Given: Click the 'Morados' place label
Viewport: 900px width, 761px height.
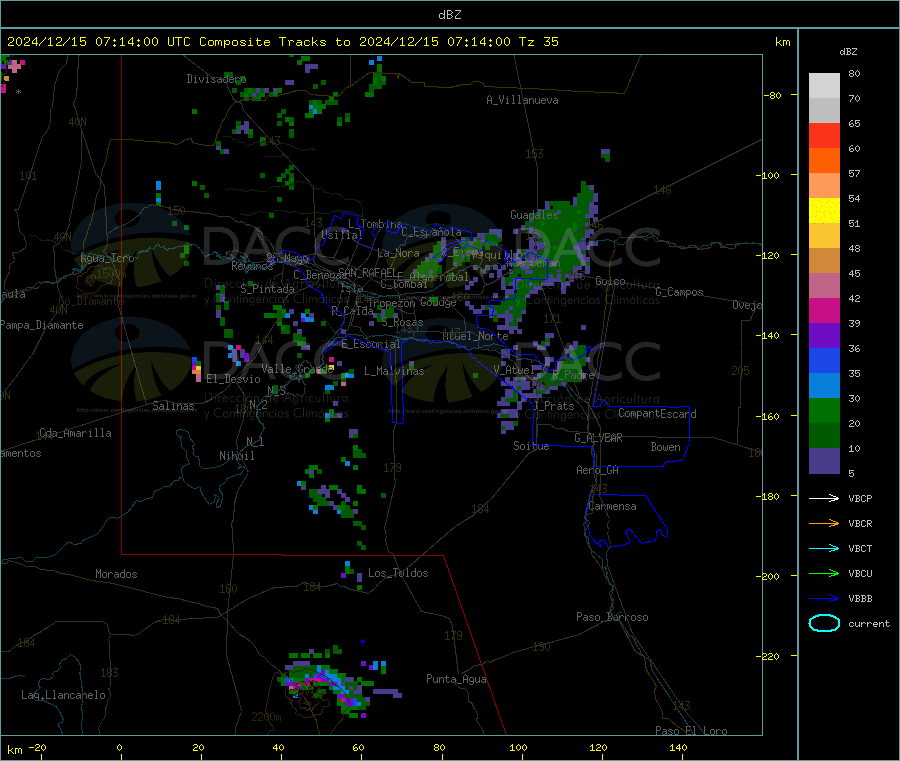Looking at the screenshot, I should [x=116, y=574].
